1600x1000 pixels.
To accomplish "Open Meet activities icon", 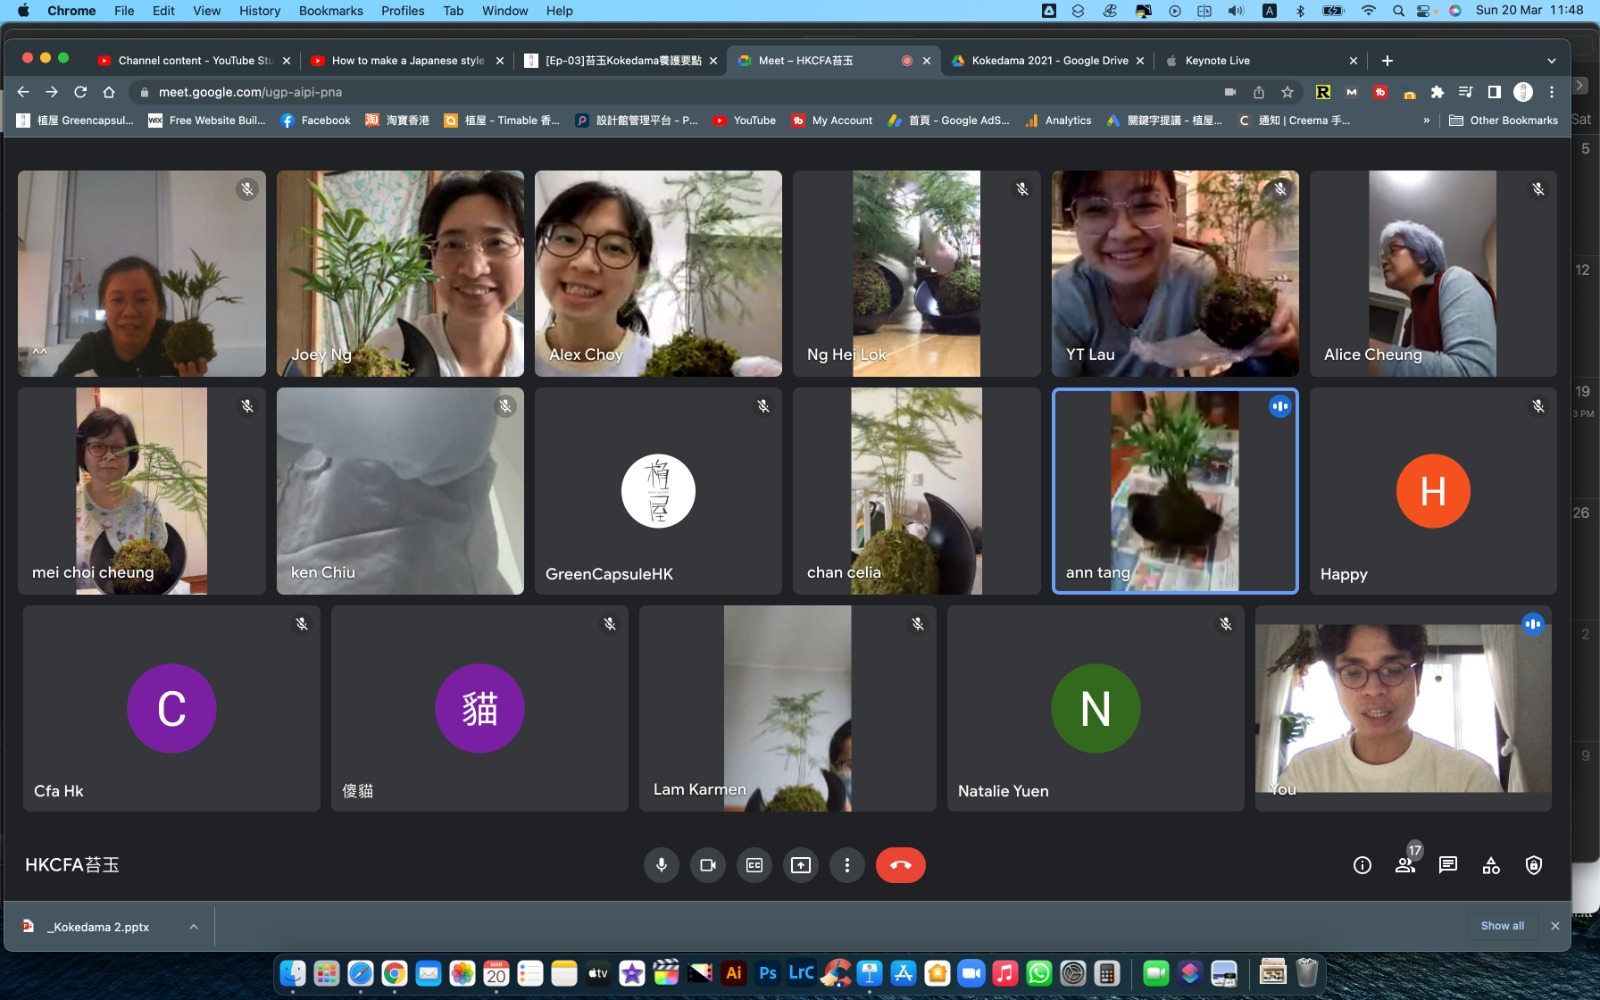I will (1491, 865).
